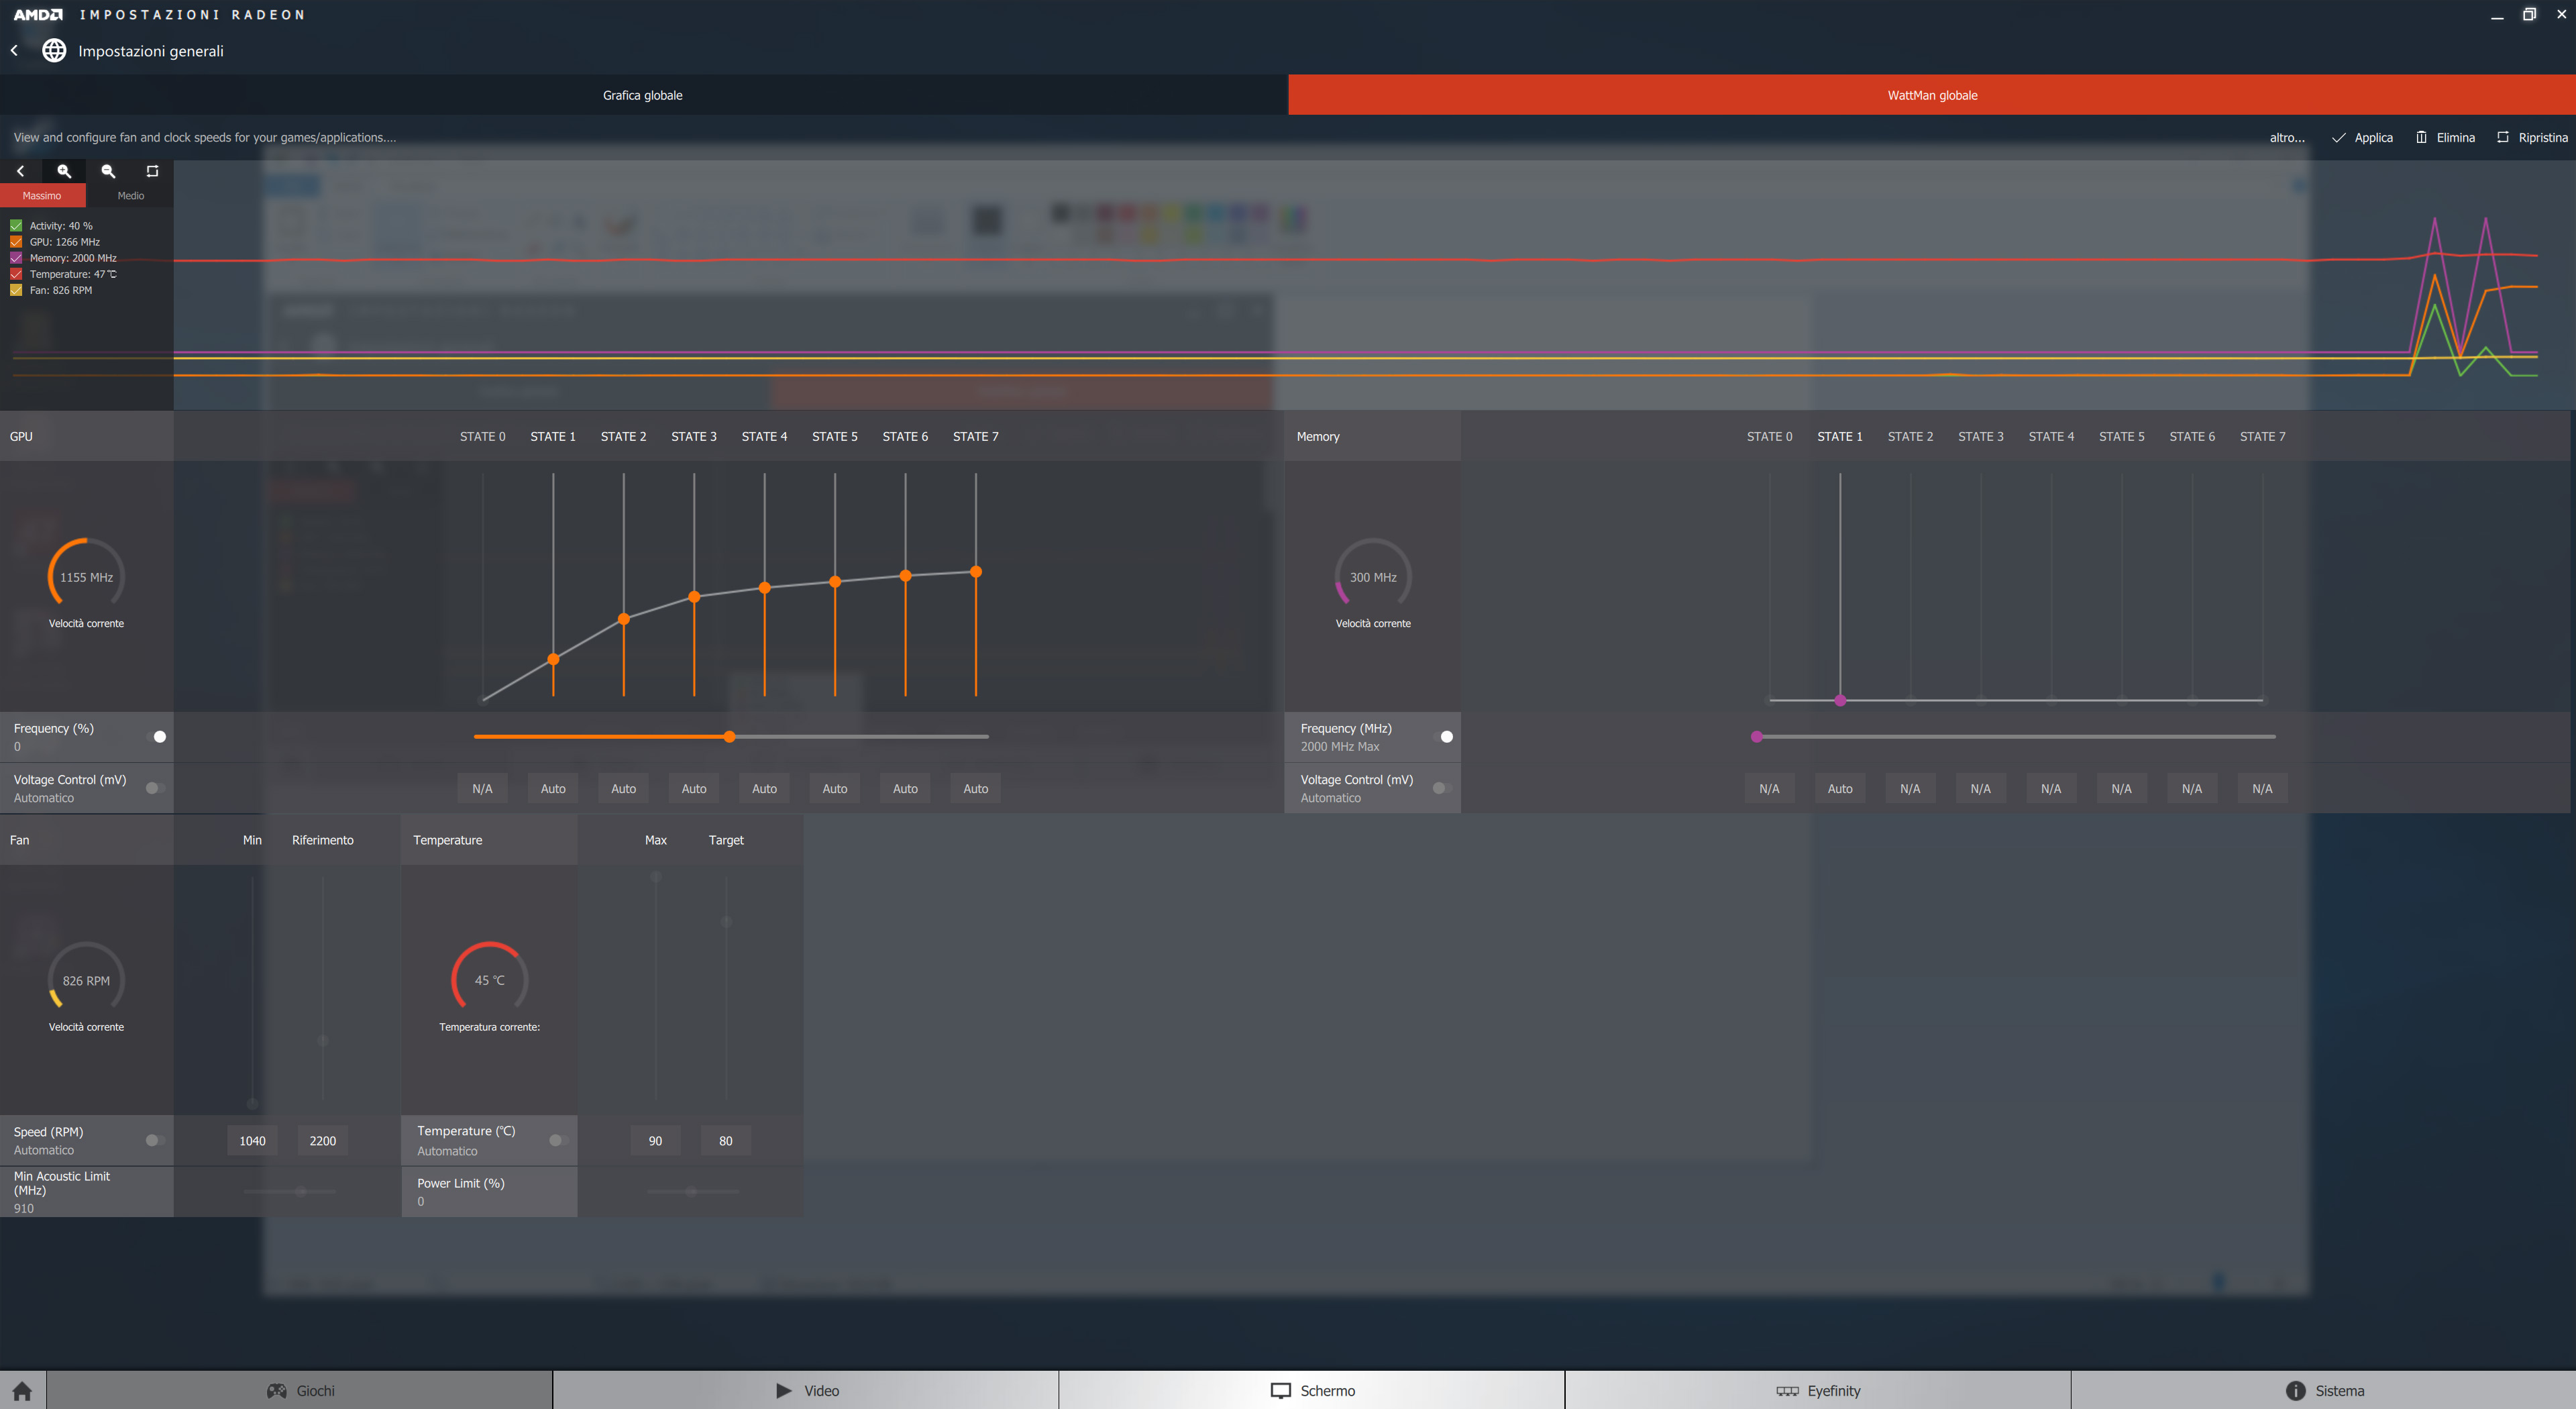Toggle the Temperature (°C) automatic switch

pos(559,1140)
